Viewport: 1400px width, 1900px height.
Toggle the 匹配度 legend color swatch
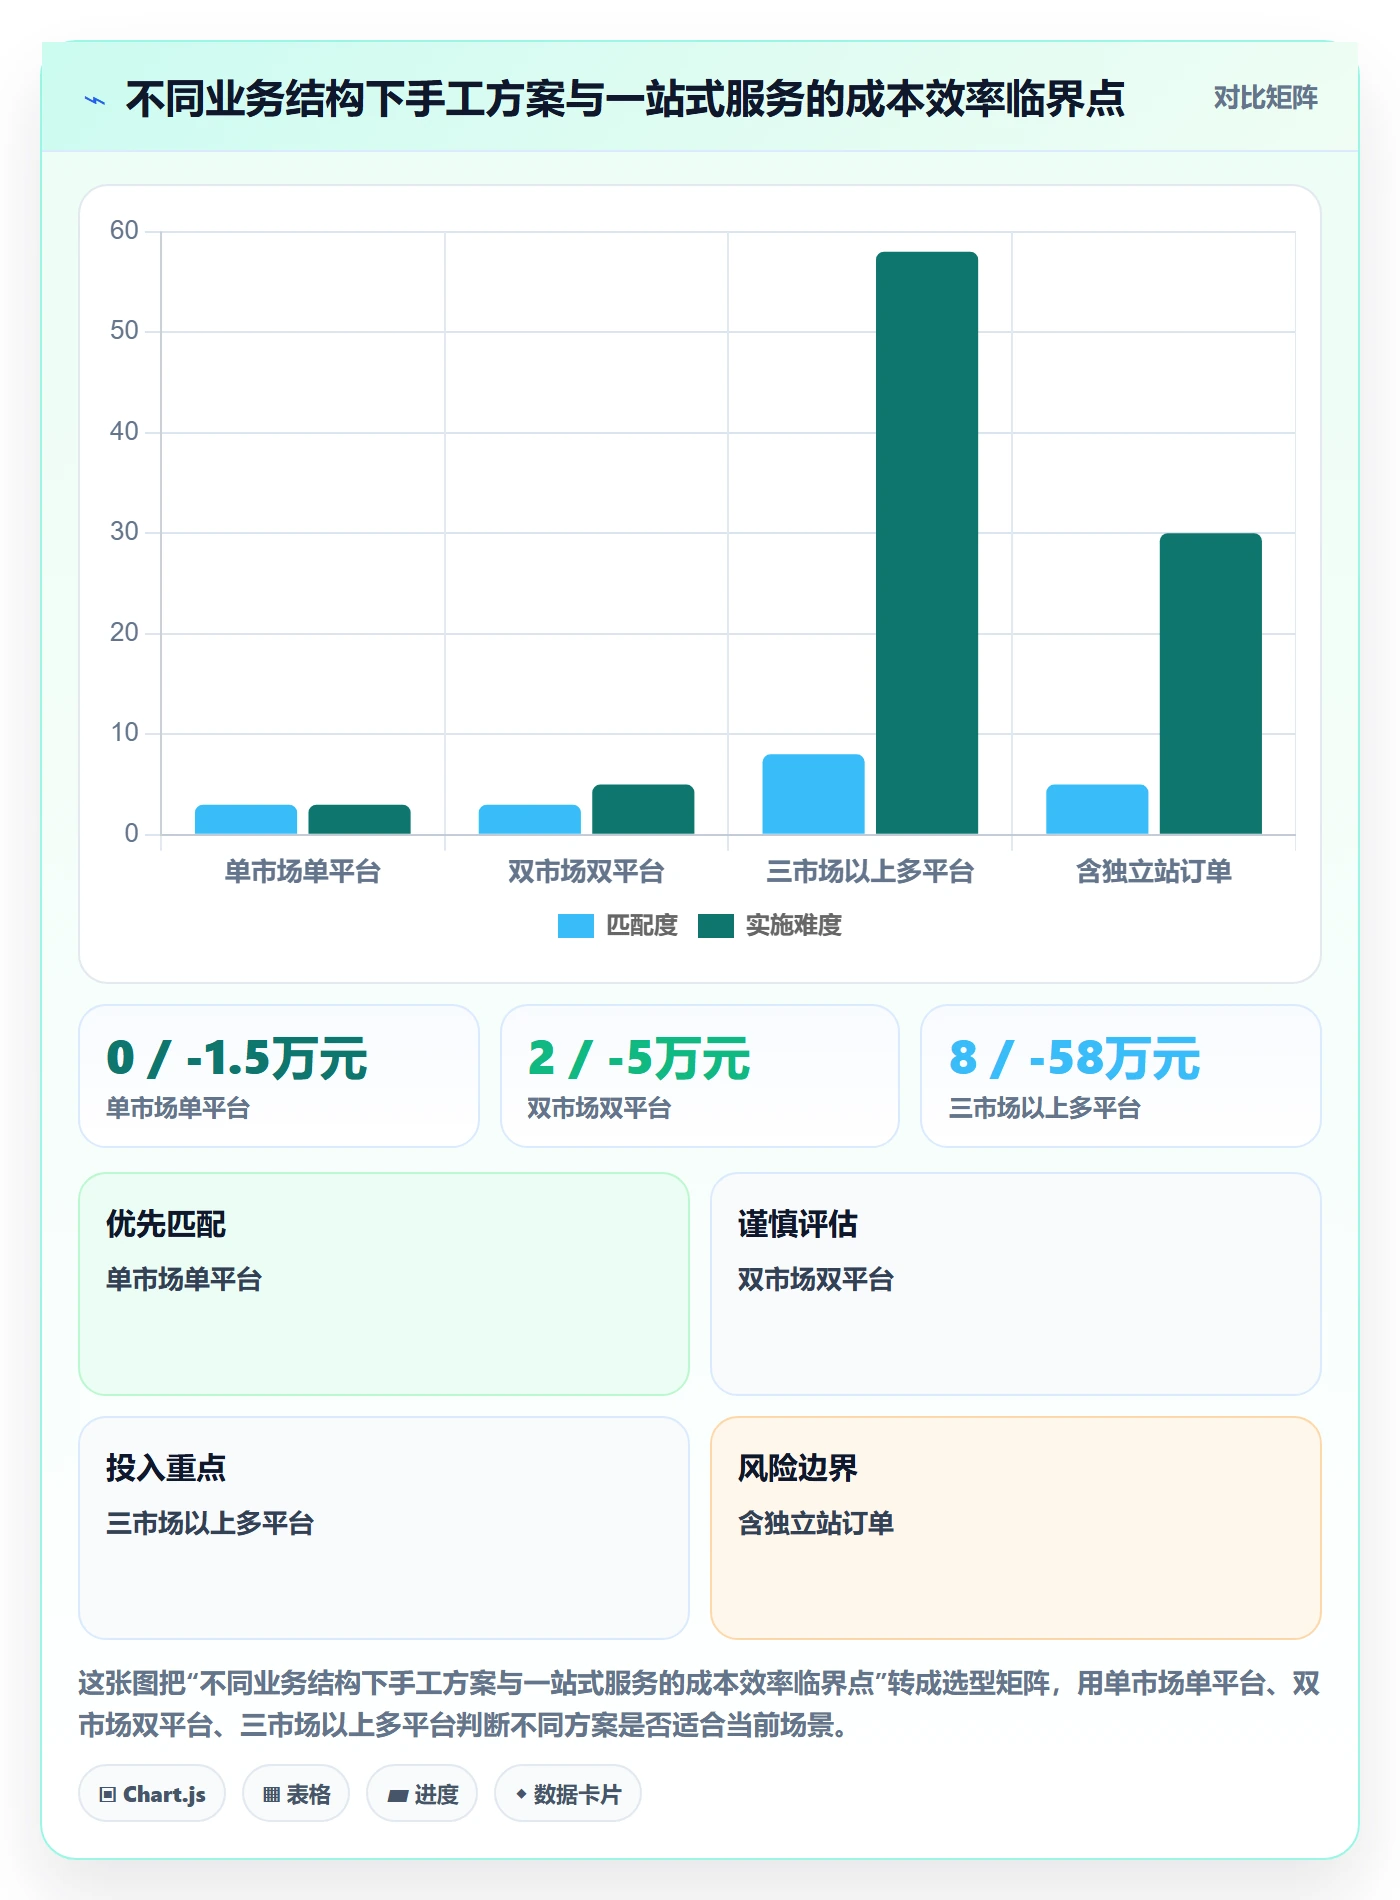tap(575, 926)
